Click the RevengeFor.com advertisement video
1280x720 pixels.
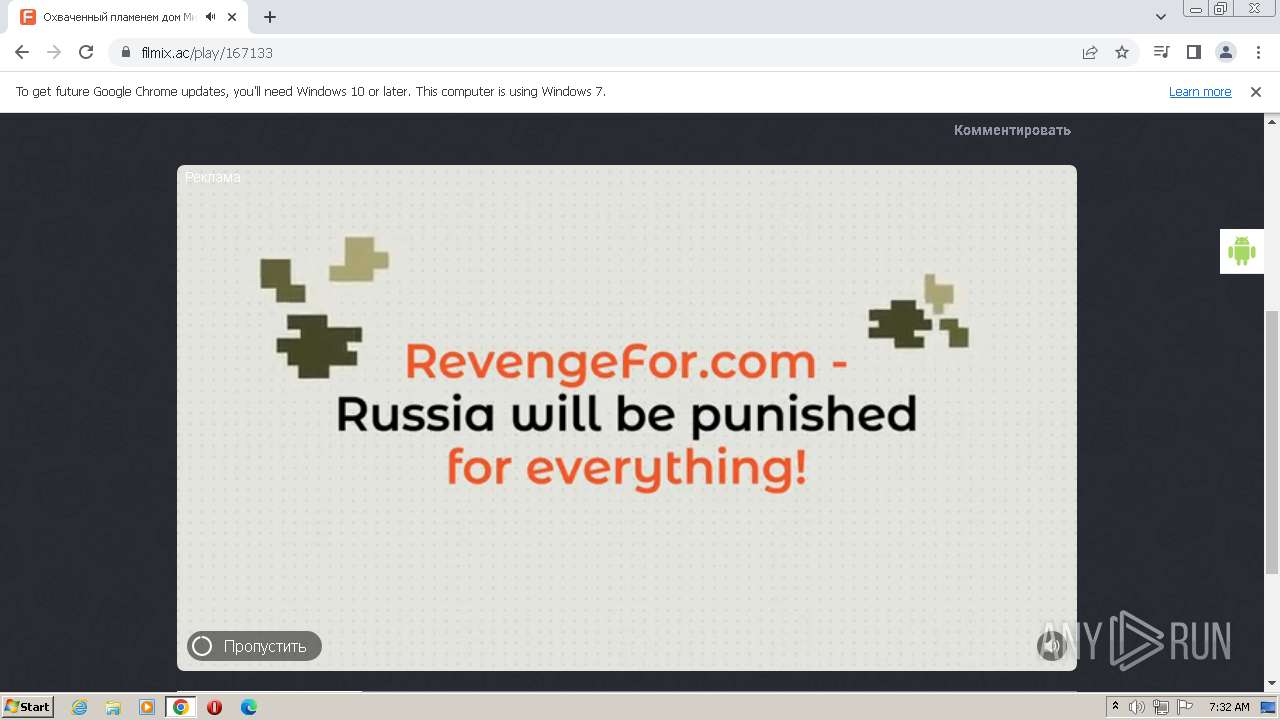627,418
